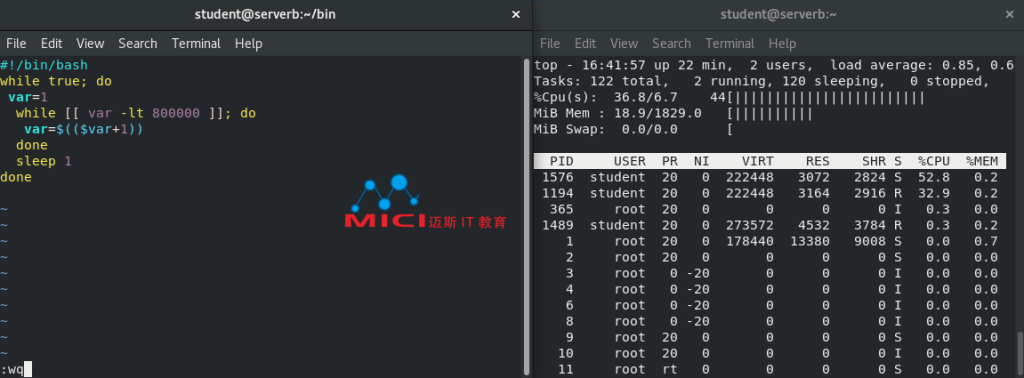The image size is (1024, 378).
Task: Click the 273572 VIRT value
Action: 750,225
